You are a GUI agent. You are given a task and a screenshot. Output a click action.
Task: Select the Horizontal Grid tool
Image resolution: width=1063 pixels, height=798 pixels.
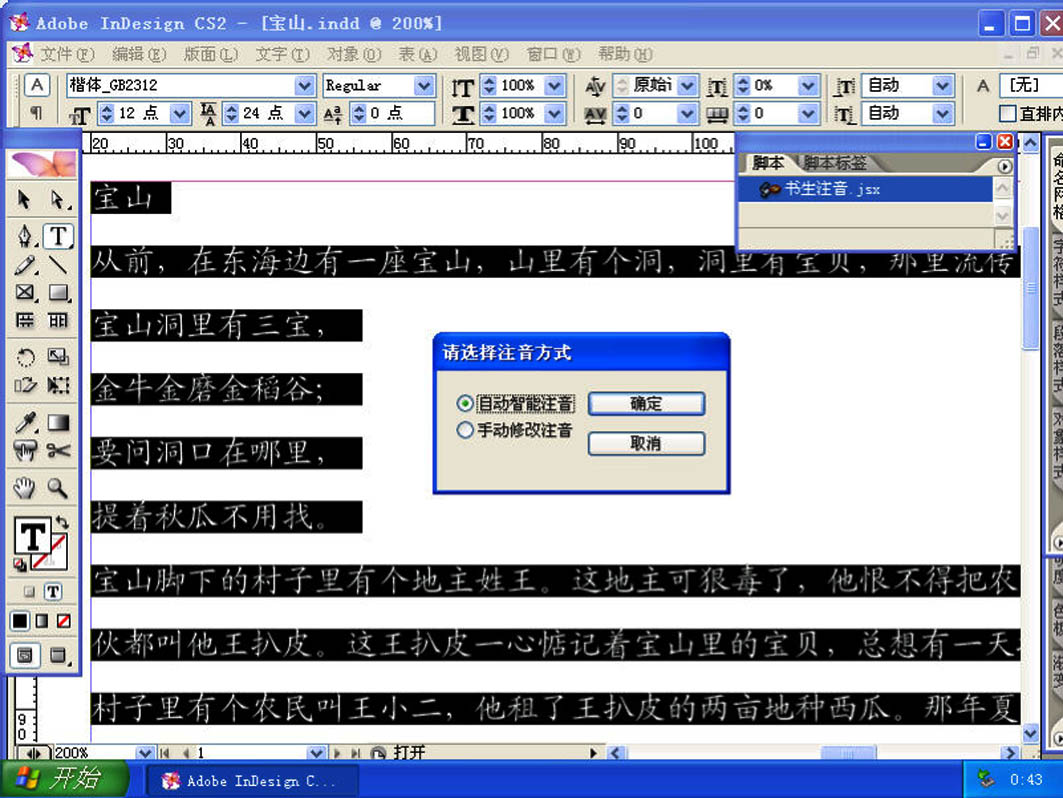25,321
